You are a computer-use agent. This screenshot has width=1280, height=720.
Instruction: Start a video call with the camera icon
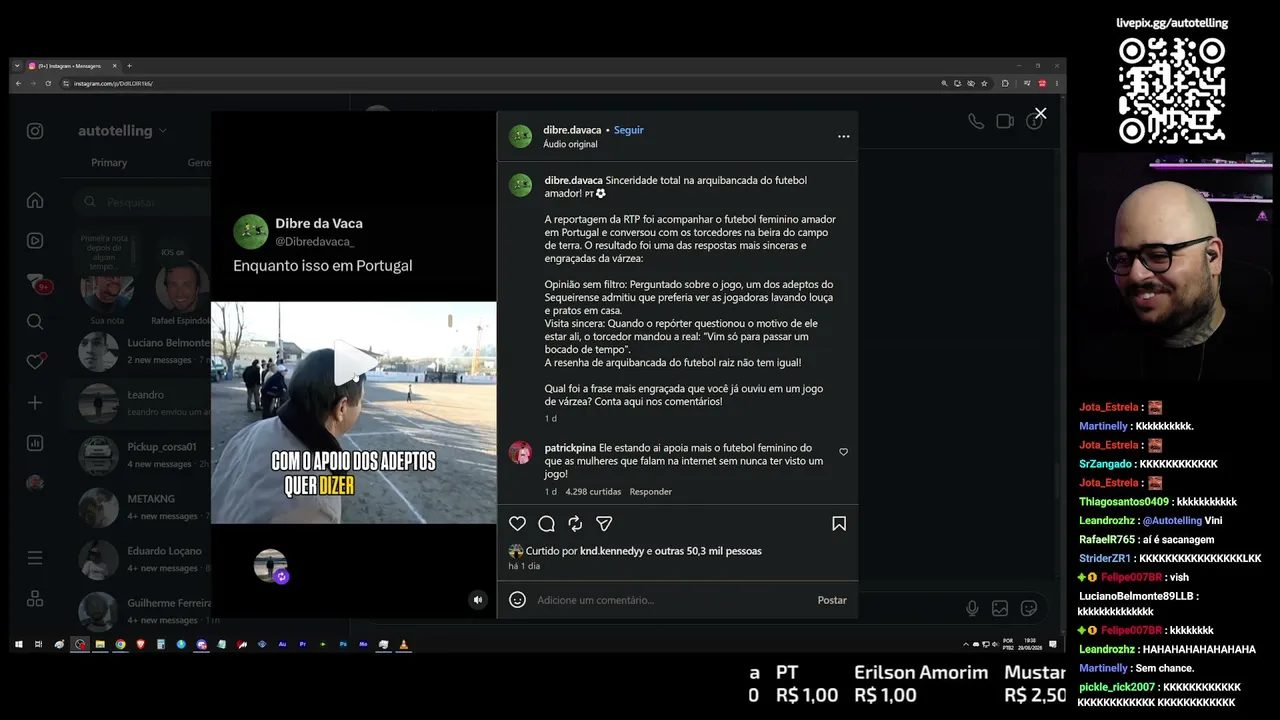click(1005, 121)
